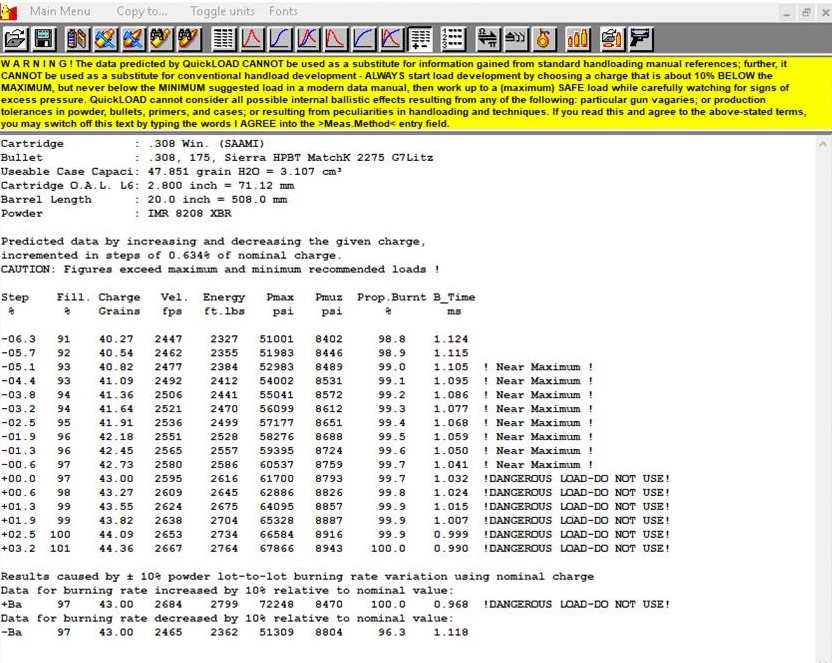Select the cartridge value '.308 Win. (SAAMI)'
The image size is (832, 663).
(x=206, y=144)
